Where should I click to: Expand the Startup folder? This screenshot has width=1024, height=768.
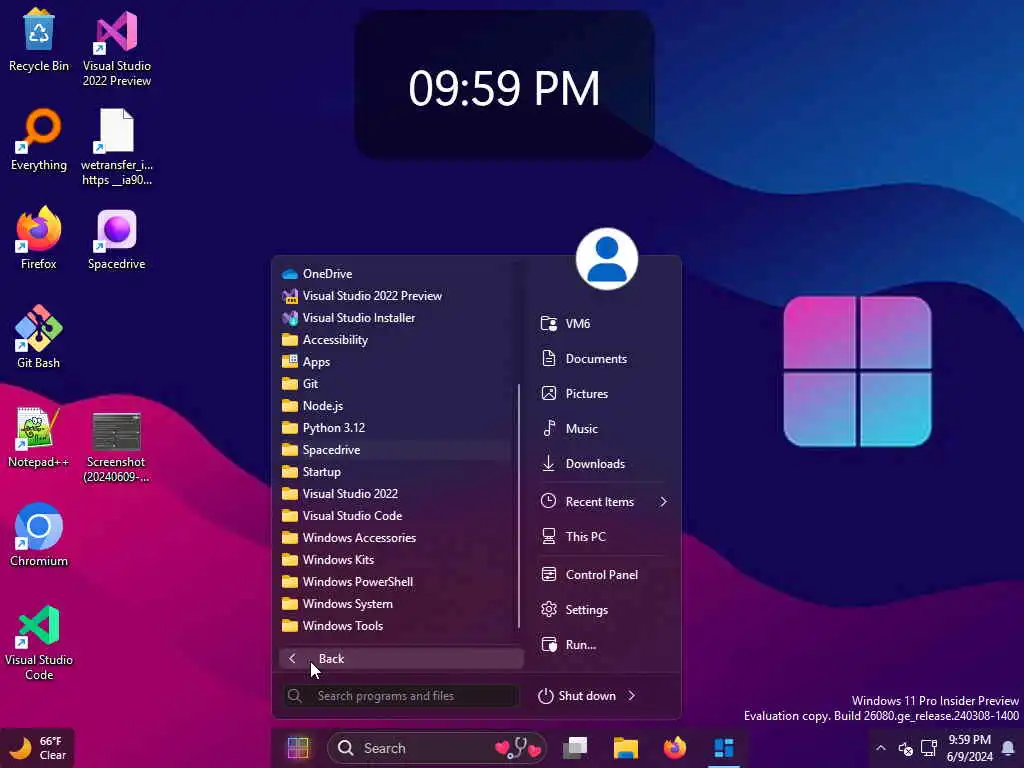[x=396, y=472]
